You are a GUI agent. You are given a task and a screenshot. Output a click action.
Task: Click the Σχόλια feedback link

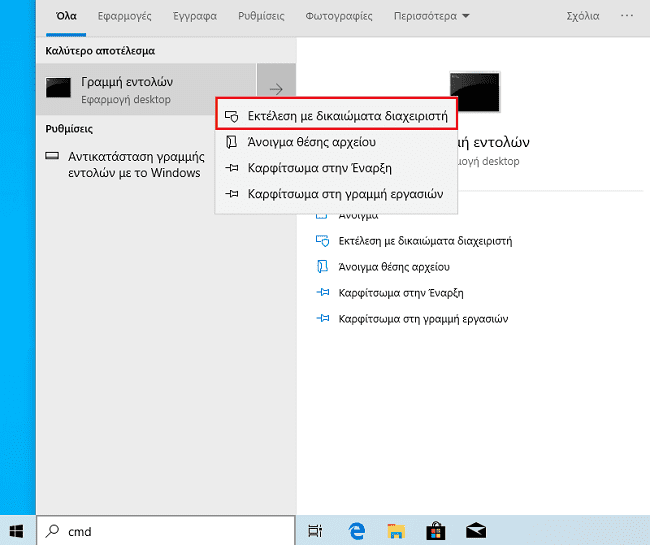point(583,16)
